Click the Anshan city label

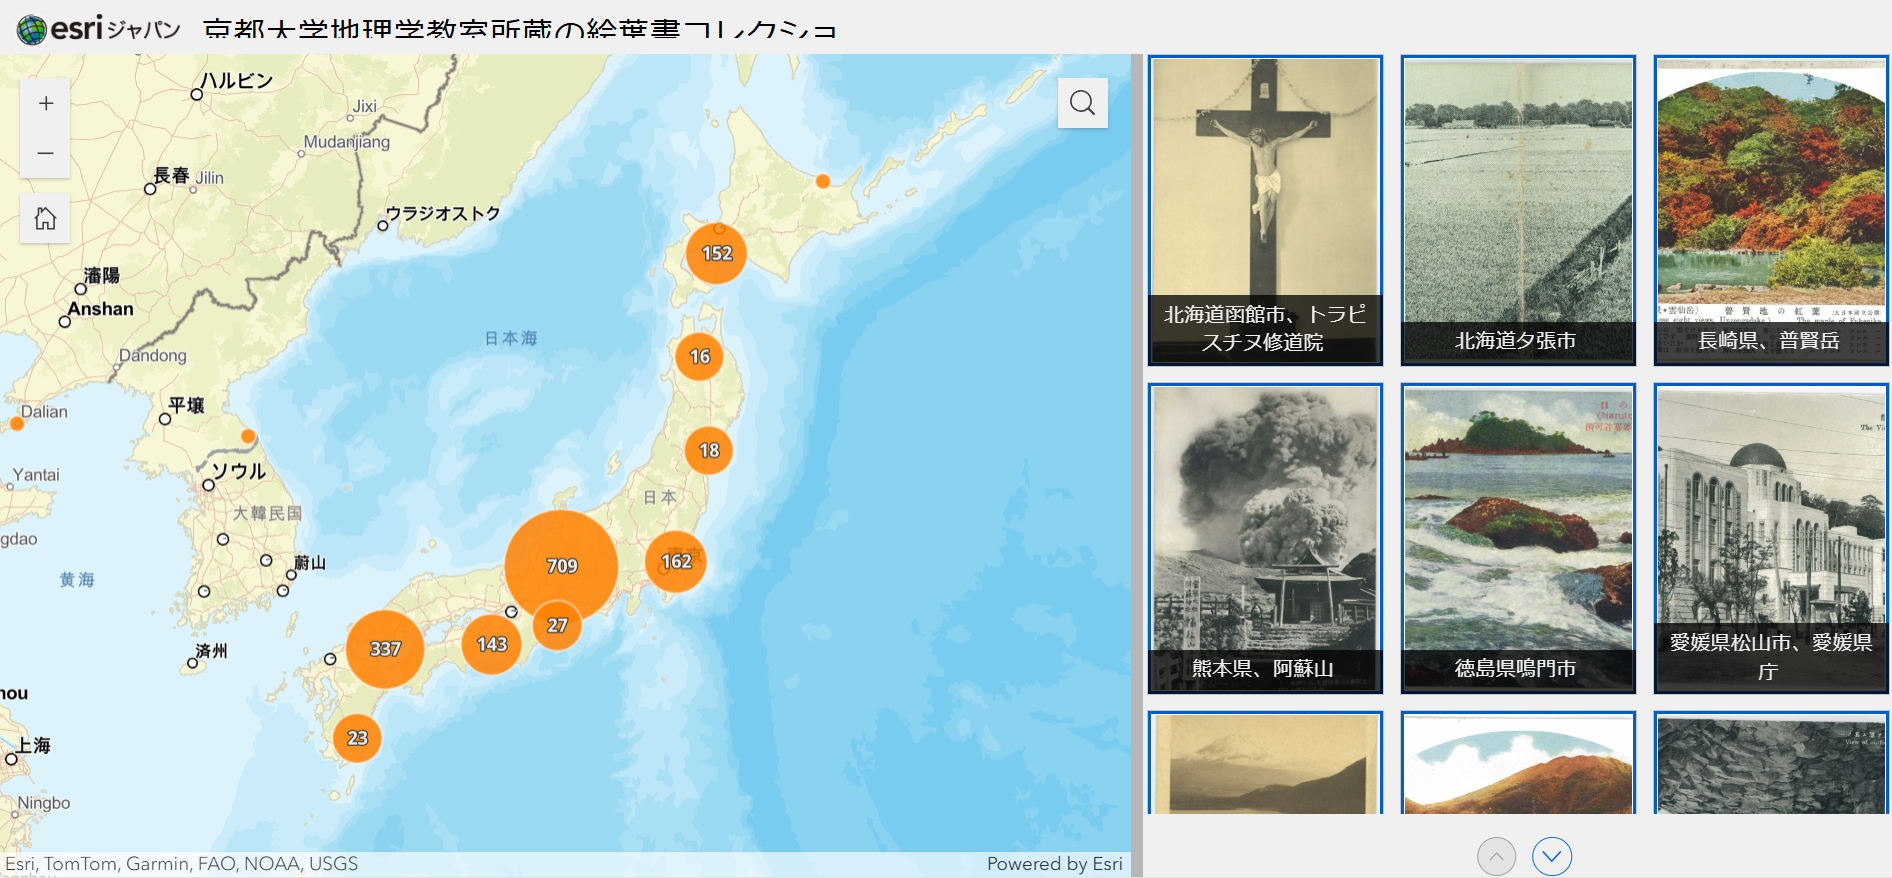tap(101, 309)
